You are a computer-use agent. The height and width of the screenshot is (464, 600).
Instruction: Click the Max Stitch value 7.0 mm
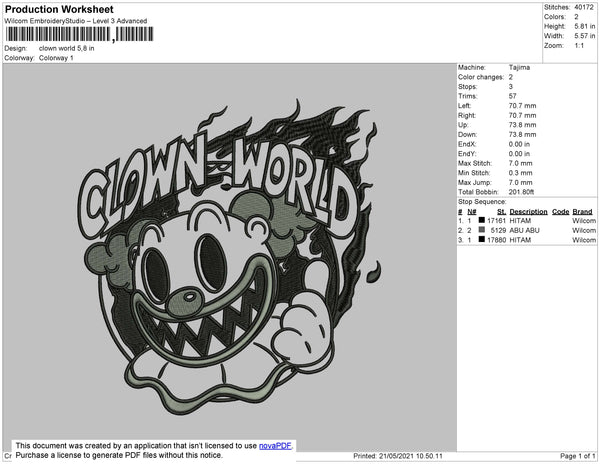coord(520,163)
